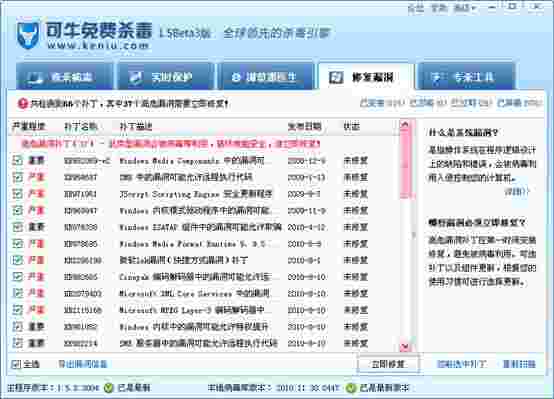Viewport: 554px width, 399px height.
Task: Click the Microsoft XML Core Services description
Action: click(194, 294)
